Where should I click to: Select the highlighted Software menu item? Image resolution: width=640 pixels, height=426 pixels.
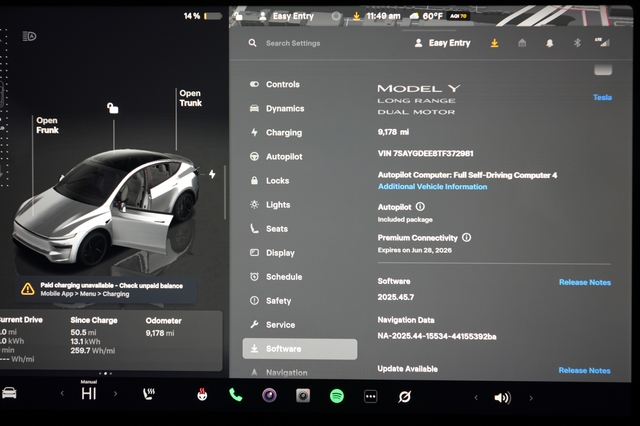300,349
